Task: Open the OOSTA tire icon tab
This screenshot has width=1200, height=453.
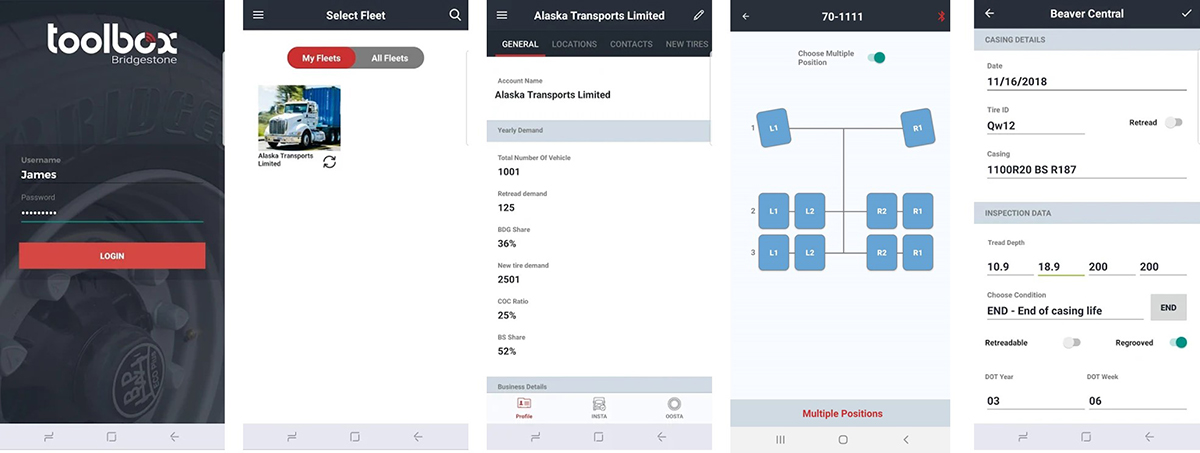Action: (x=674, y=405)
